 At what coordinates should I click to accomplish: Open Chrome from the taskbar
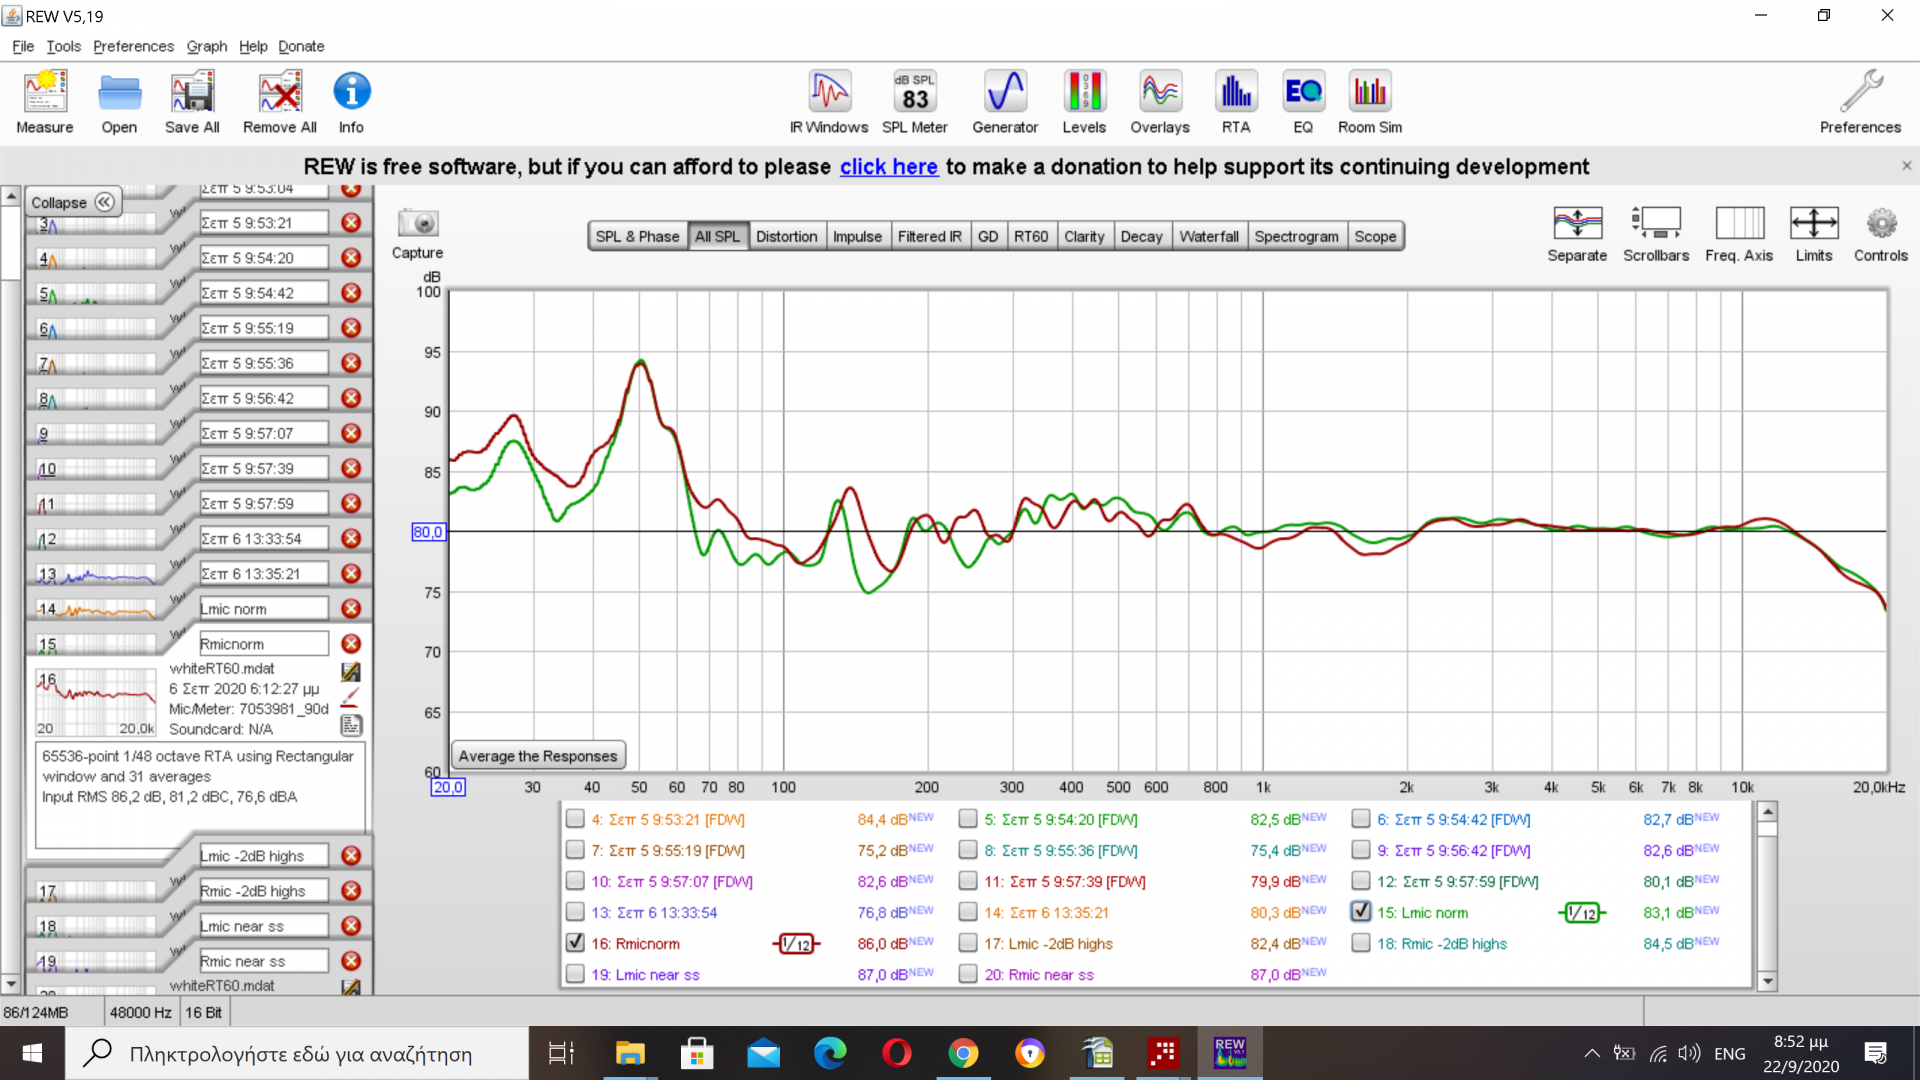(x=963, y=1053)
